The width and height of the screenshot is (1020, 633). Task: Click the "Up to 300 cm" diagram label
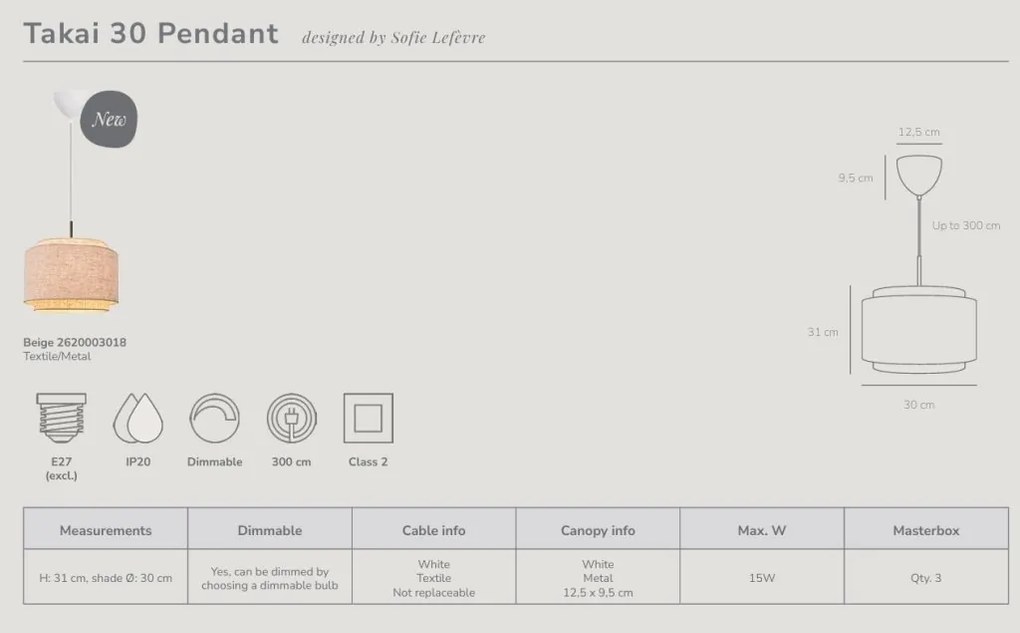965,226
